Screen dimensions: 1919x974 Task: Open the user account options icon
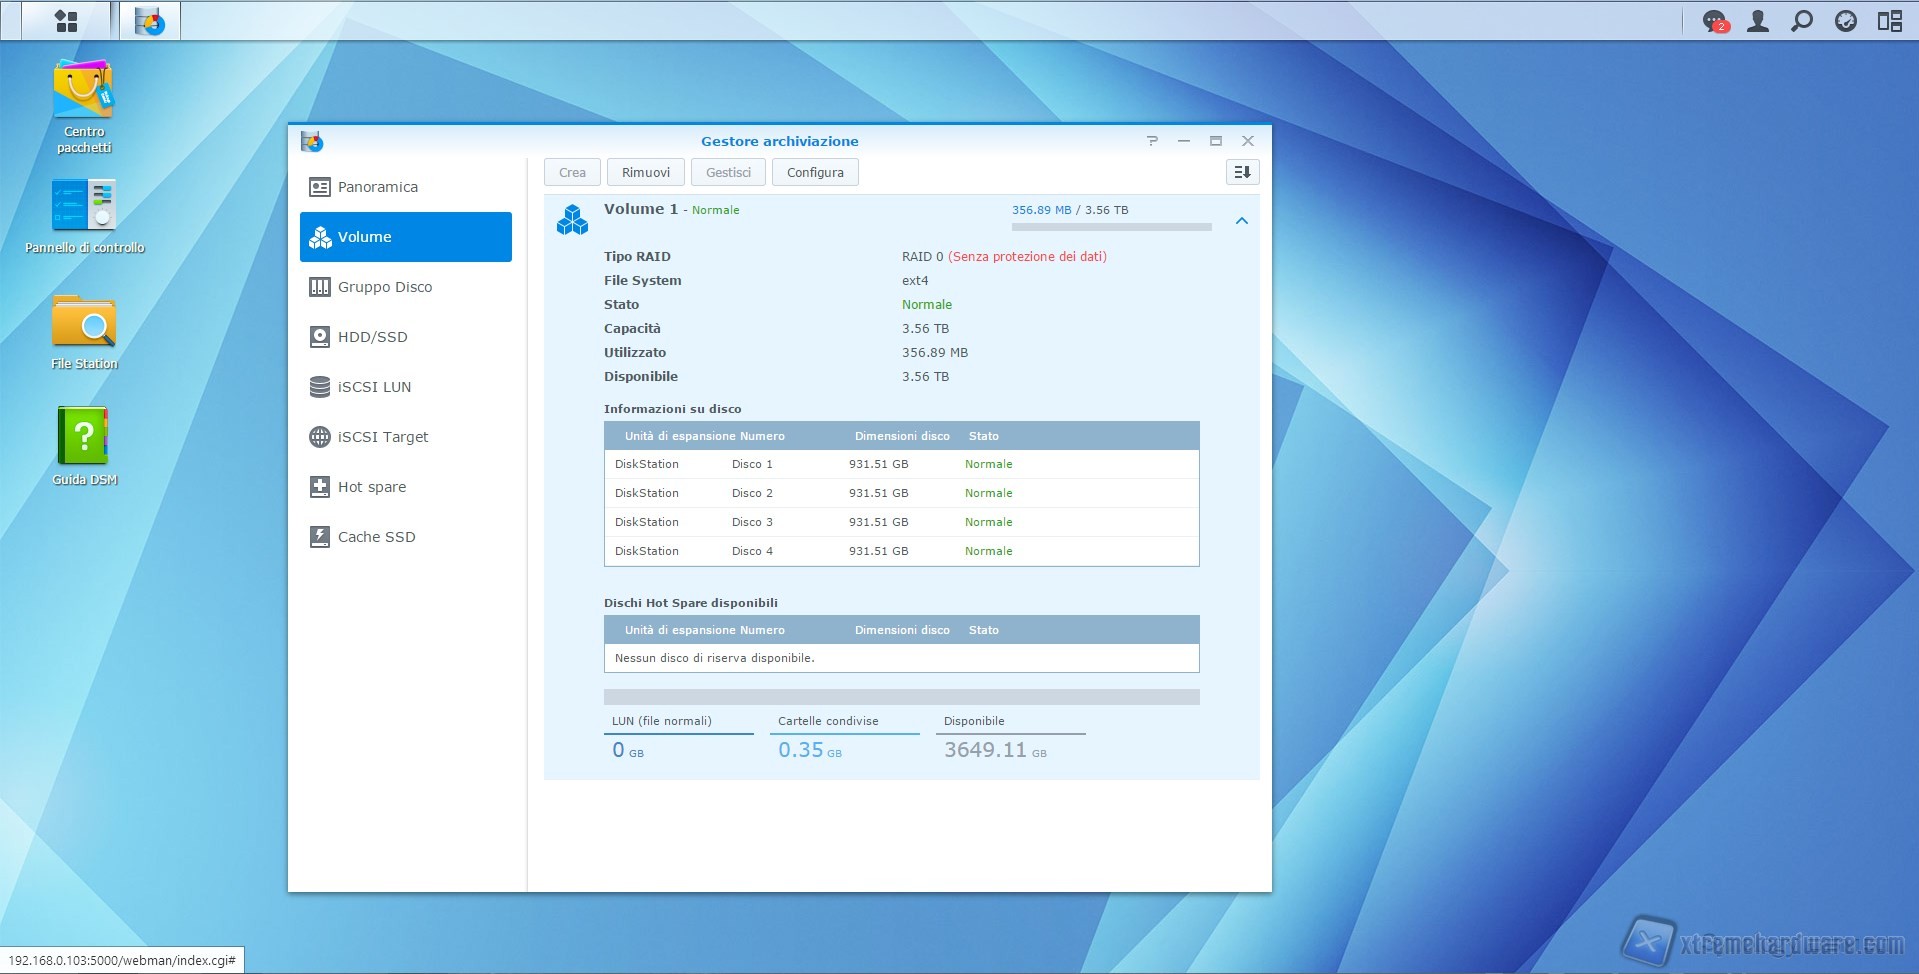[x=1758, y=21]
